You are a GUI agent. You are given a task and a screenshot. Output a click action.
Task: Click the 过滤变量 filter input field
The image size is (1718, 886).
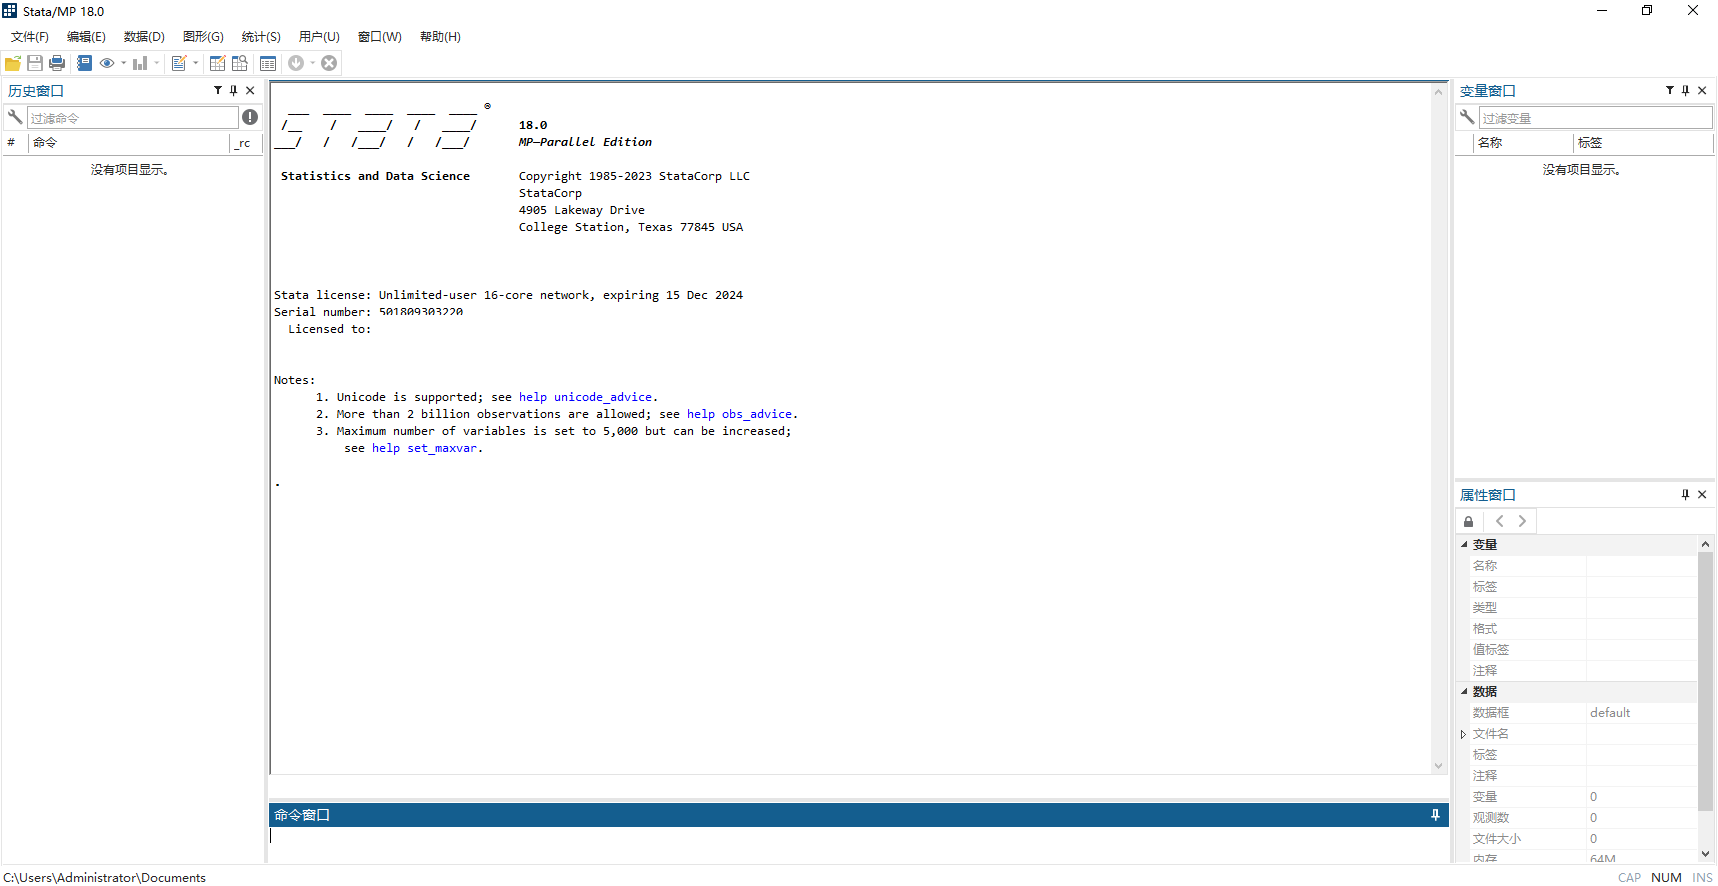1595,118
